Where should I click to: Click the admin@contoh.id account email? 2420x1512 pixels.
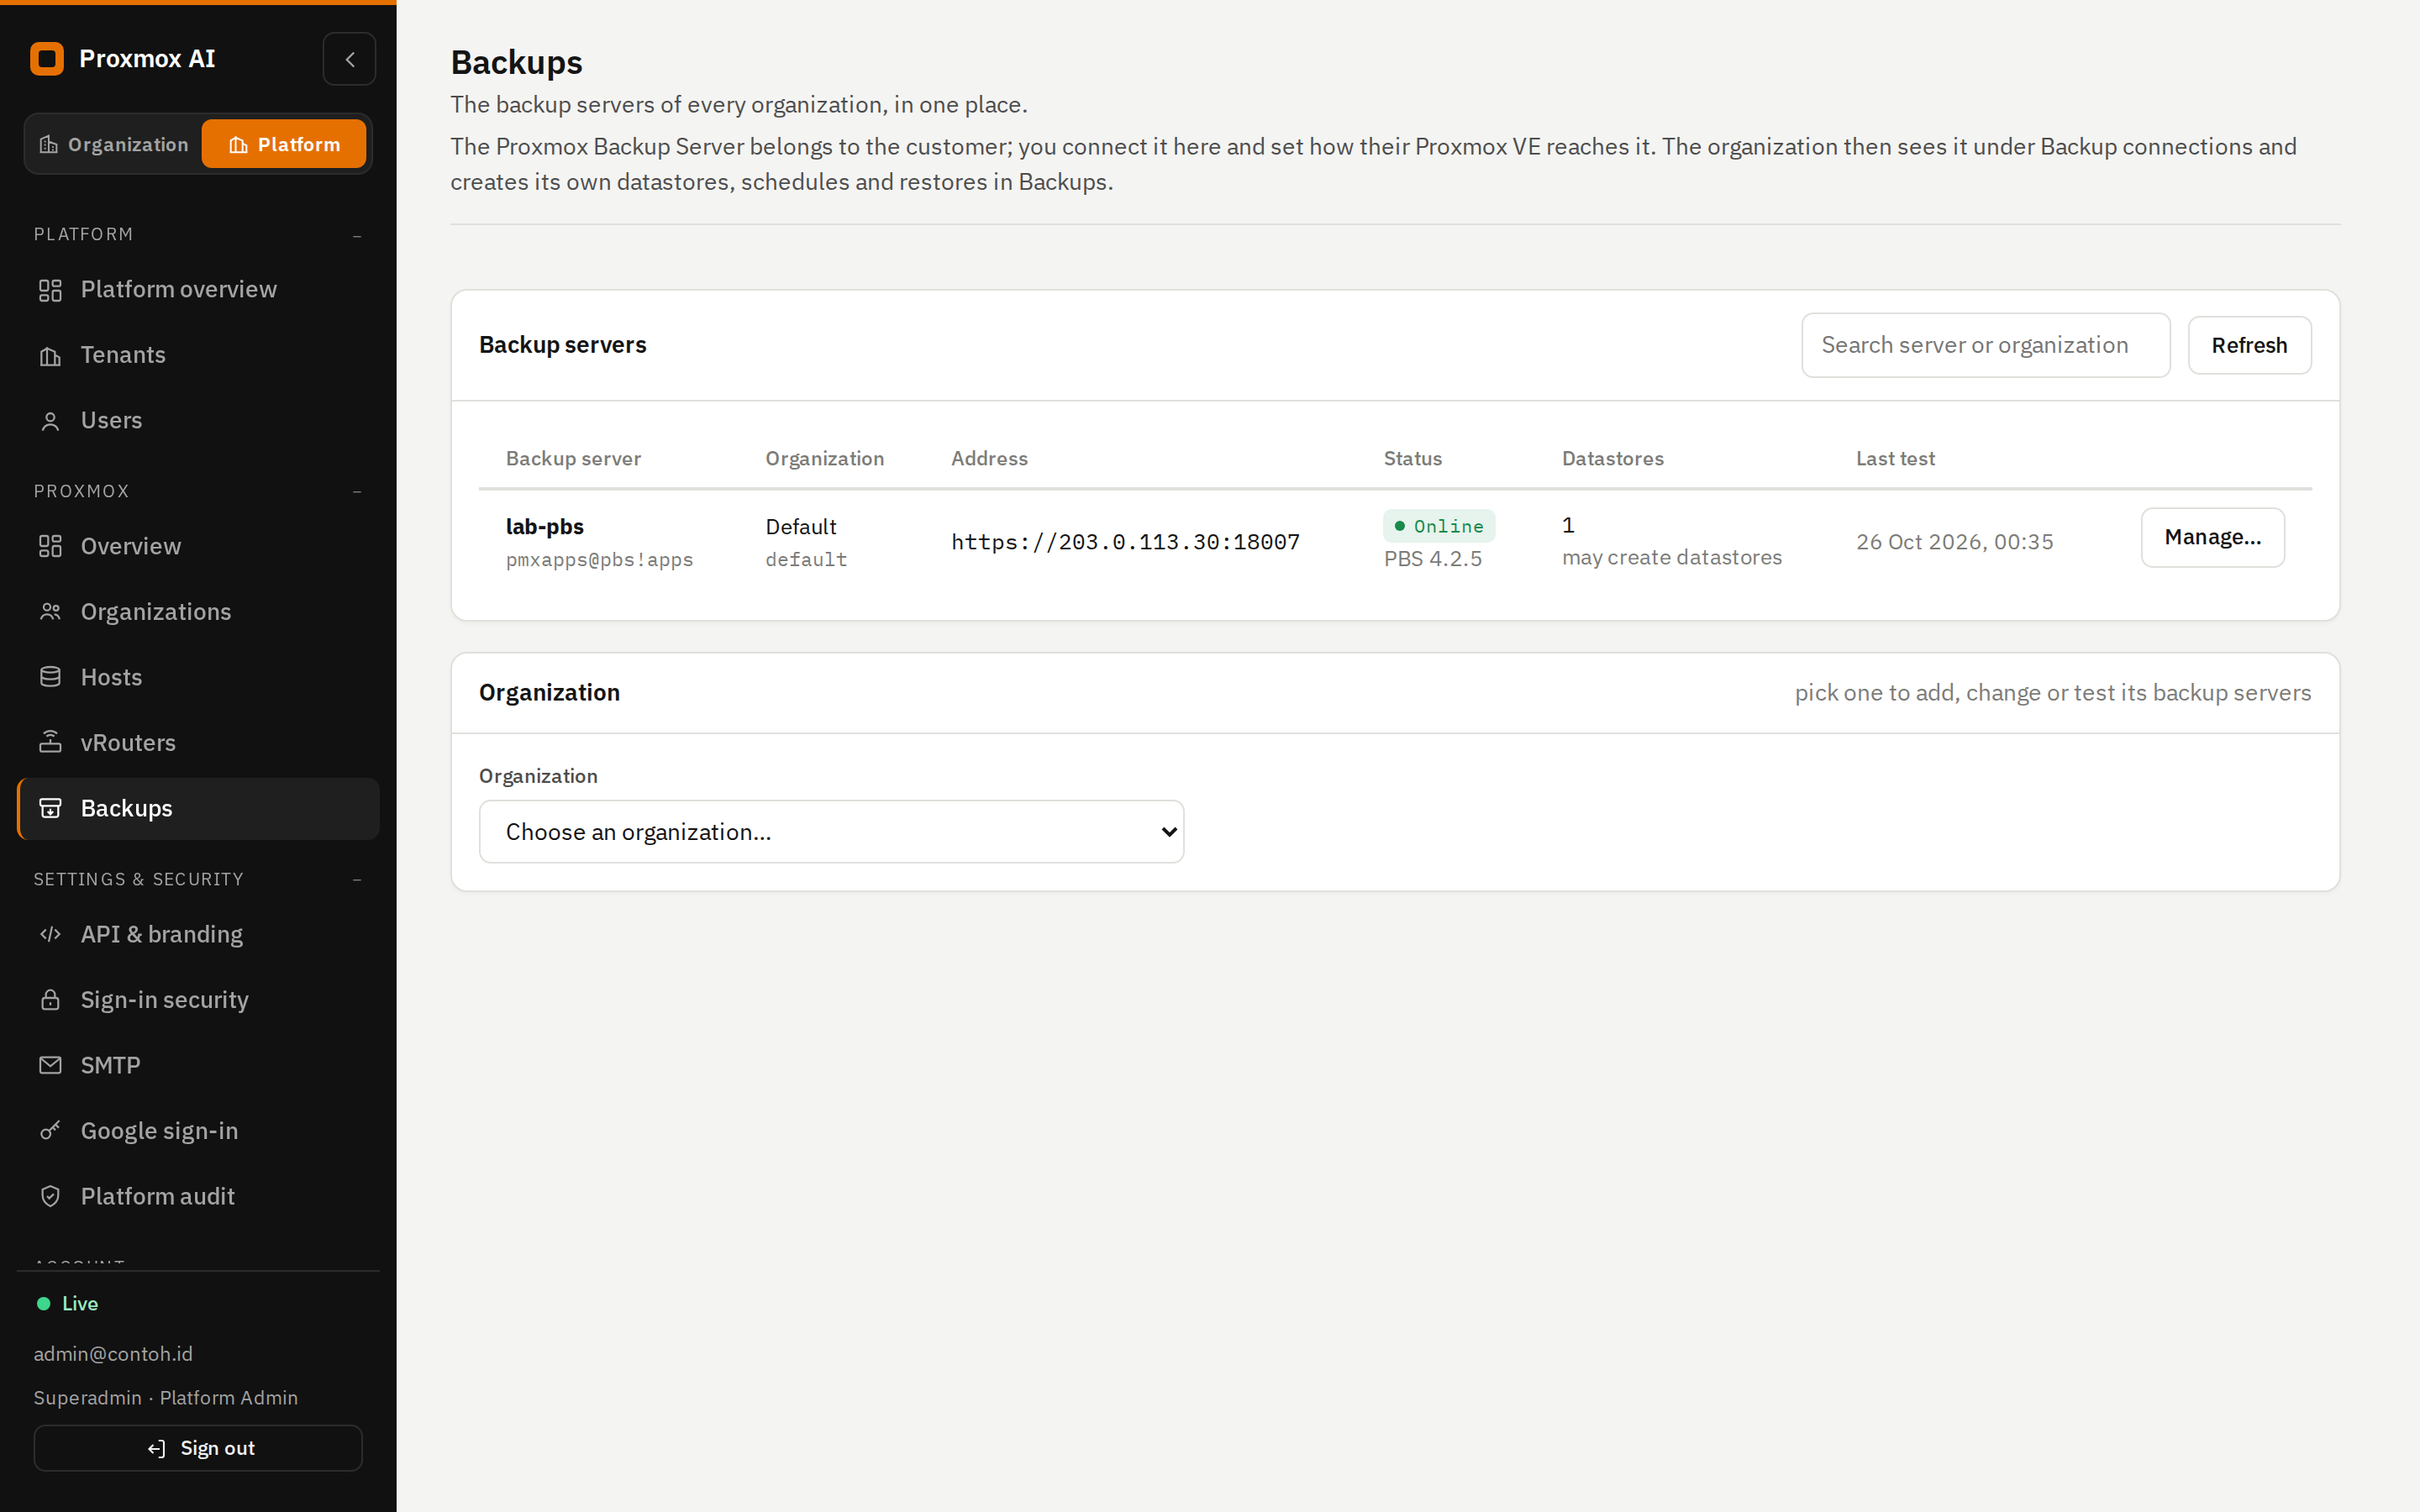(113, 1354)
